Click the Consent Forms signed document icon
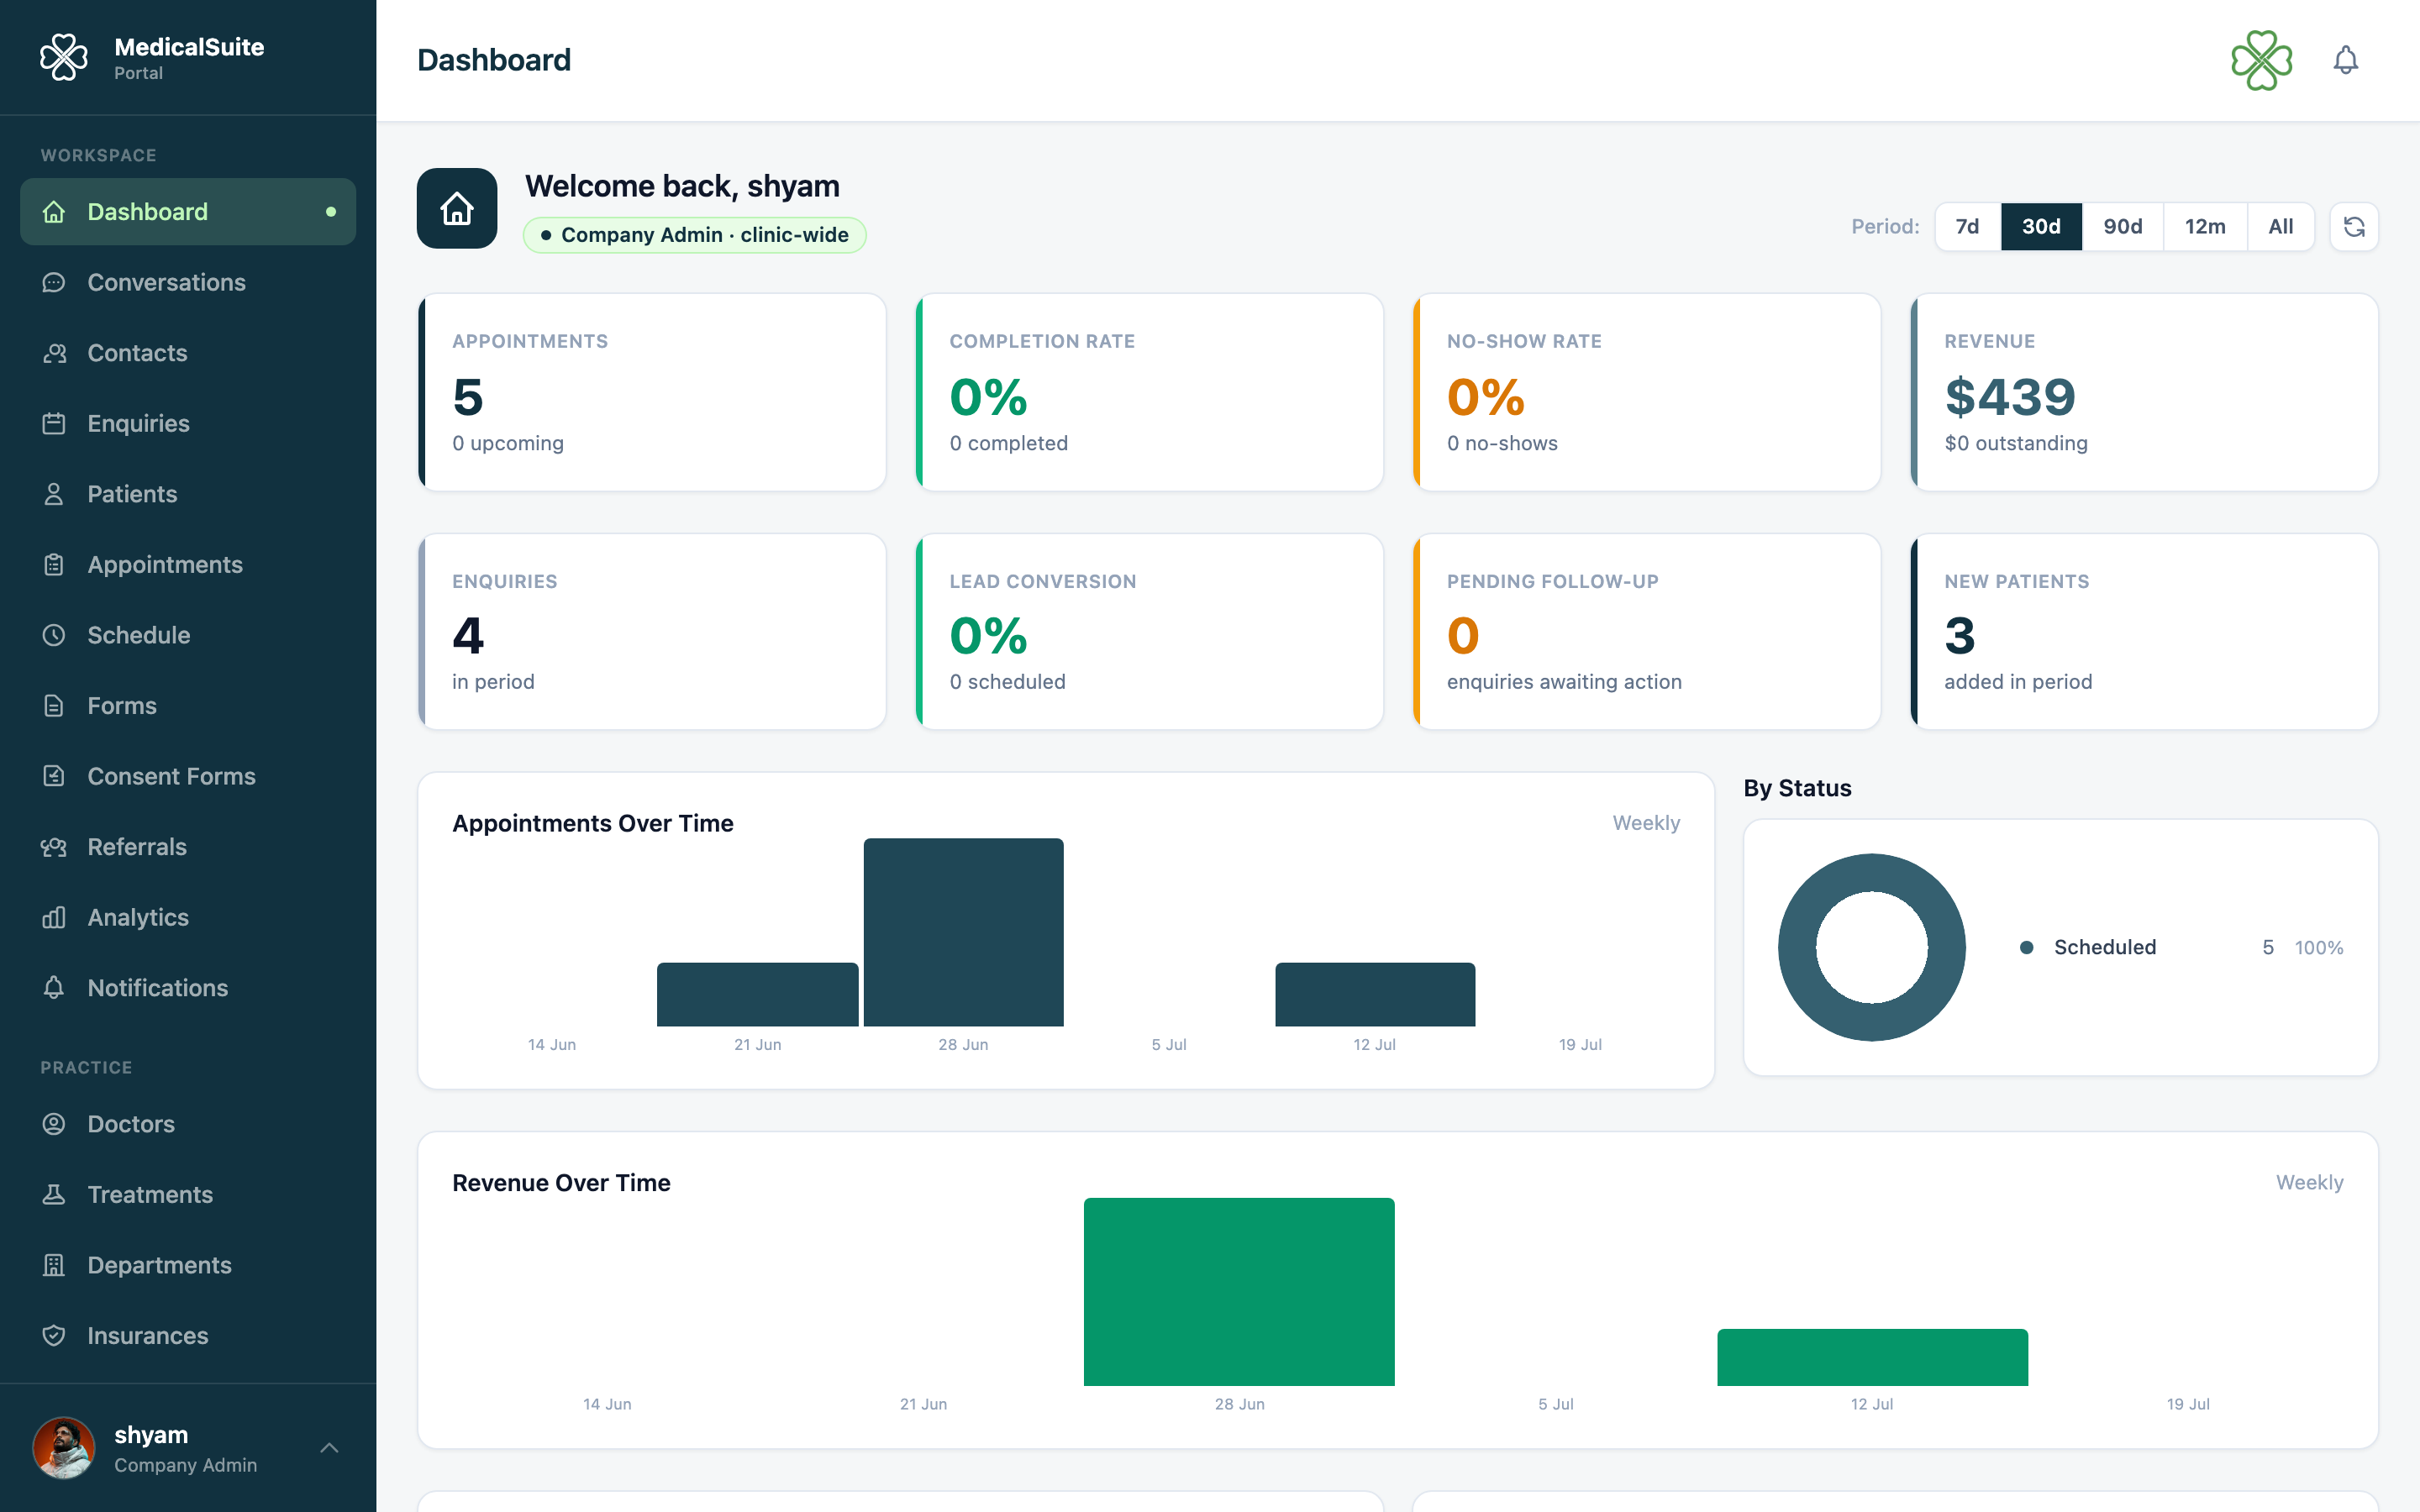This screenshot has width=2420, height=1512. 54,776
